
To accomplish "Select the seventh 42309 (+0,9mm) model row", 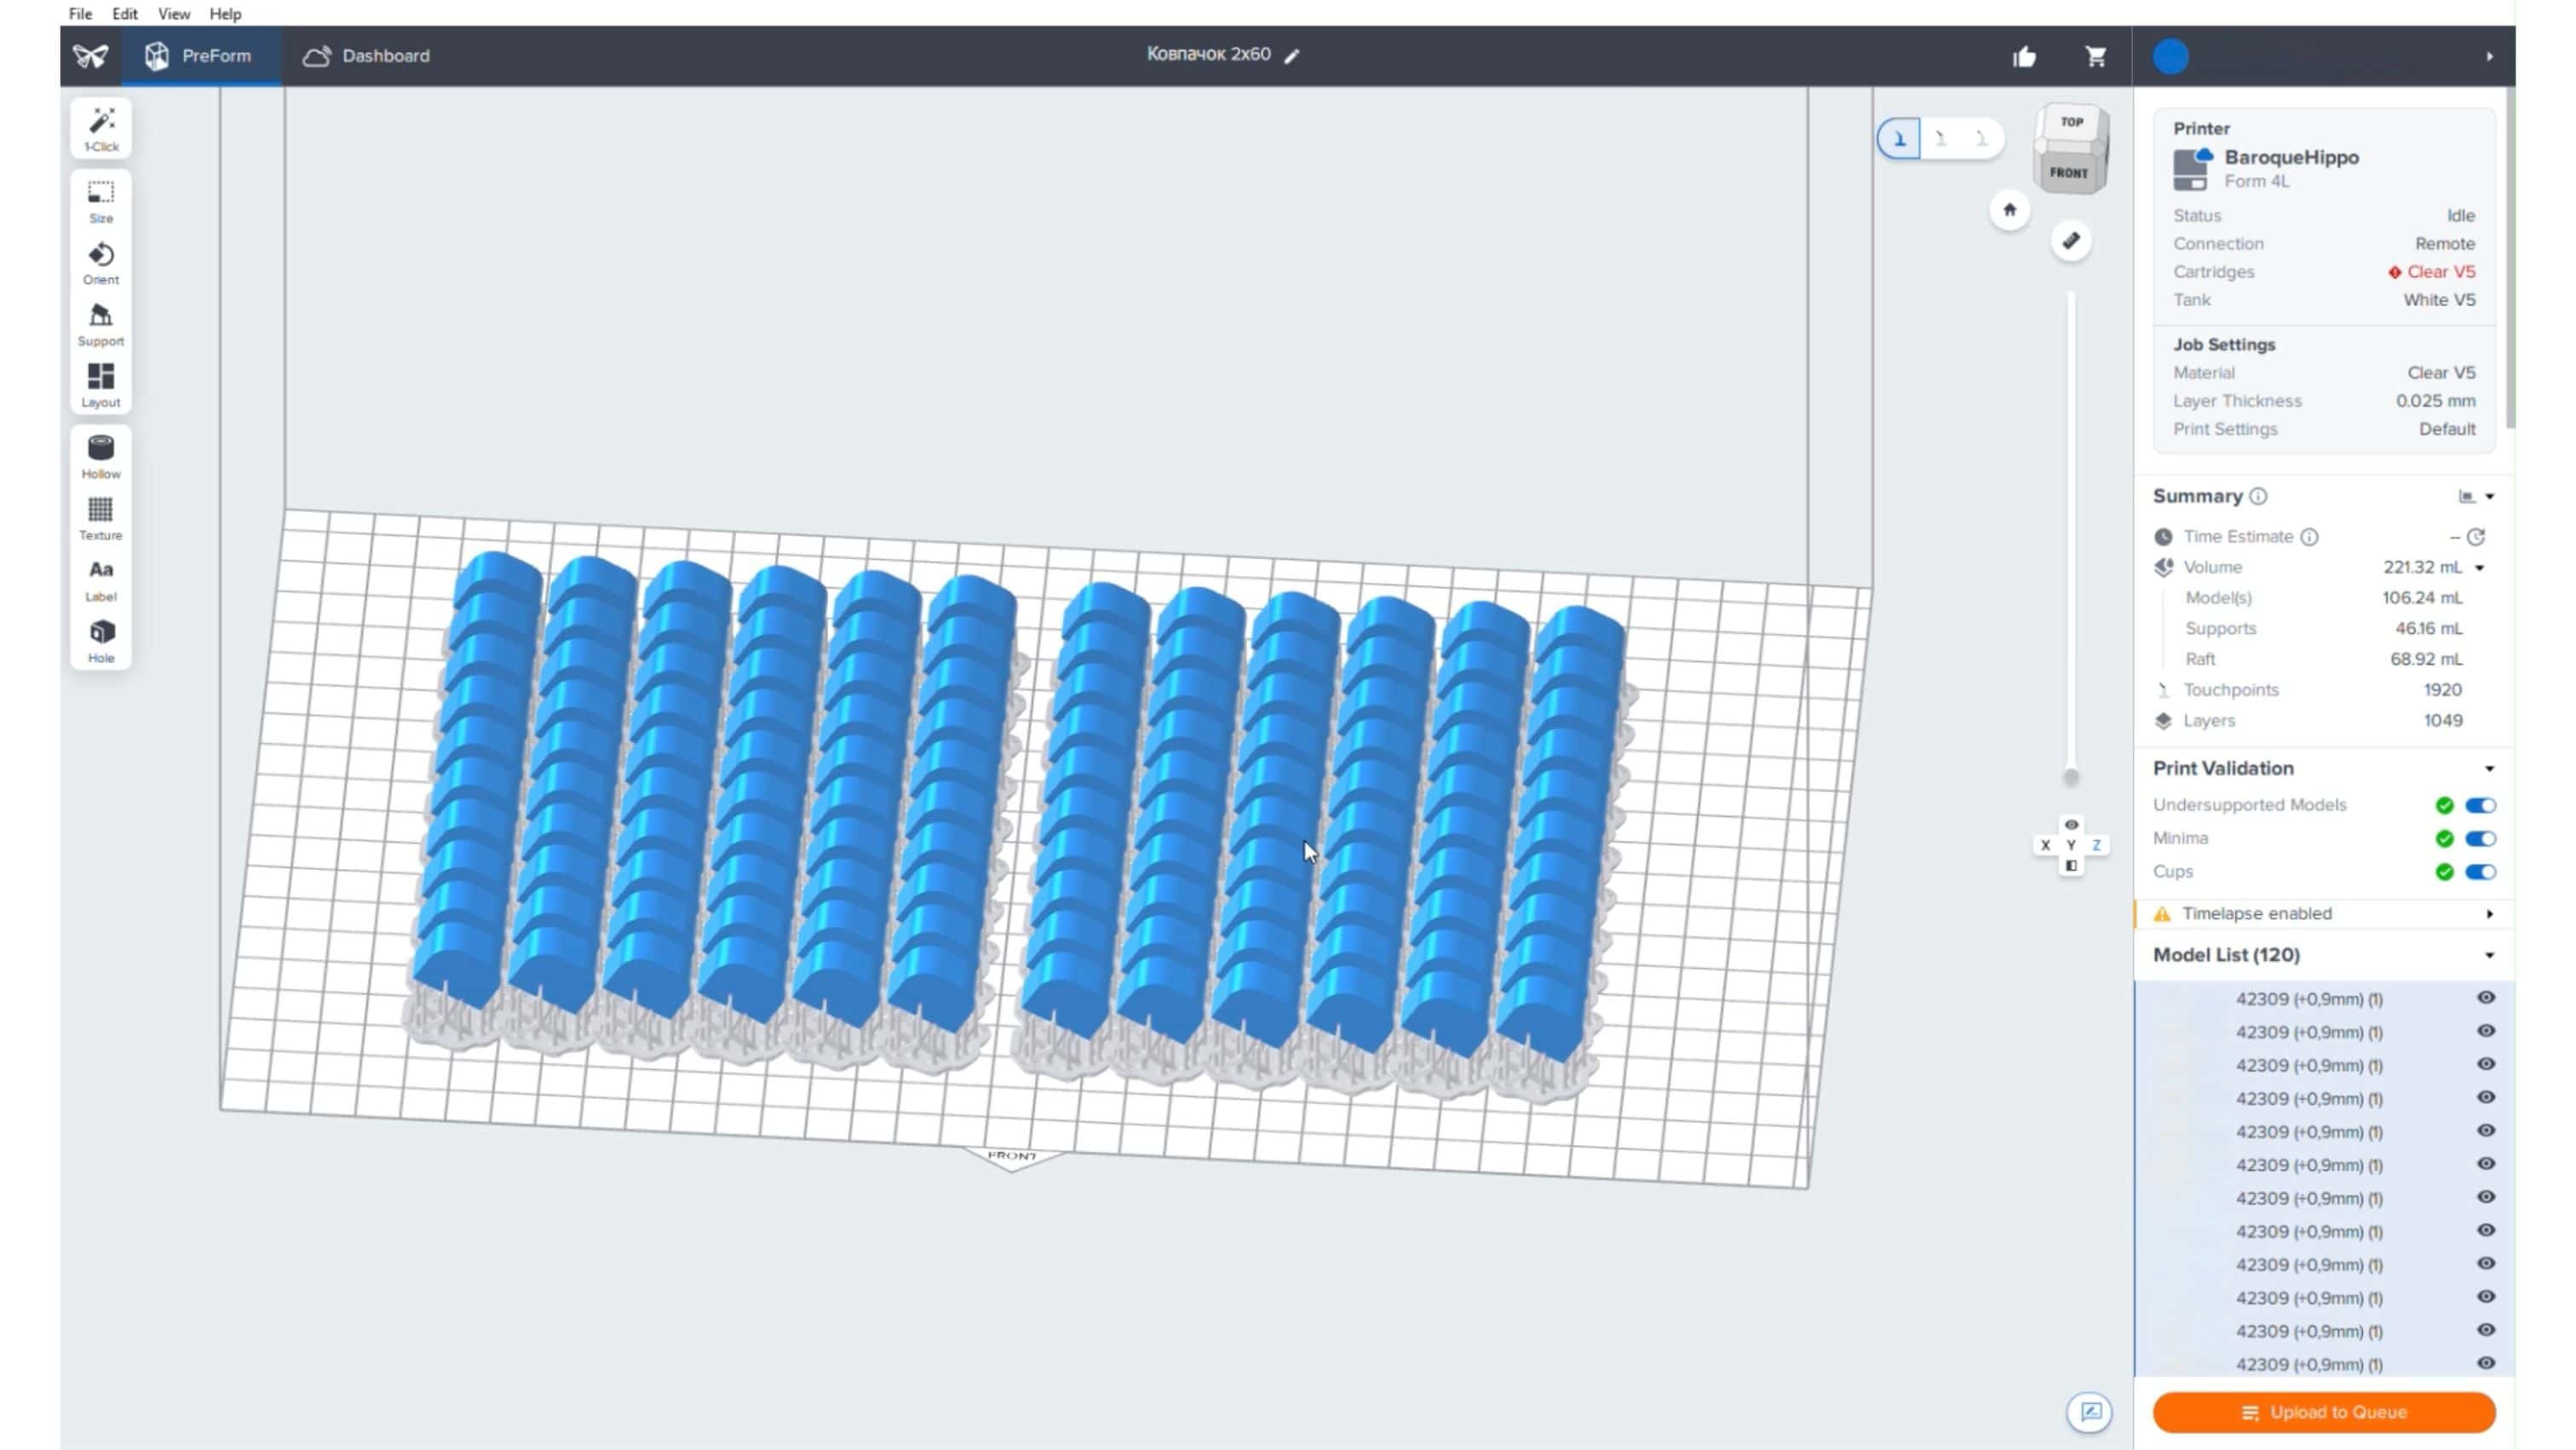I will coord(2324,1198).
